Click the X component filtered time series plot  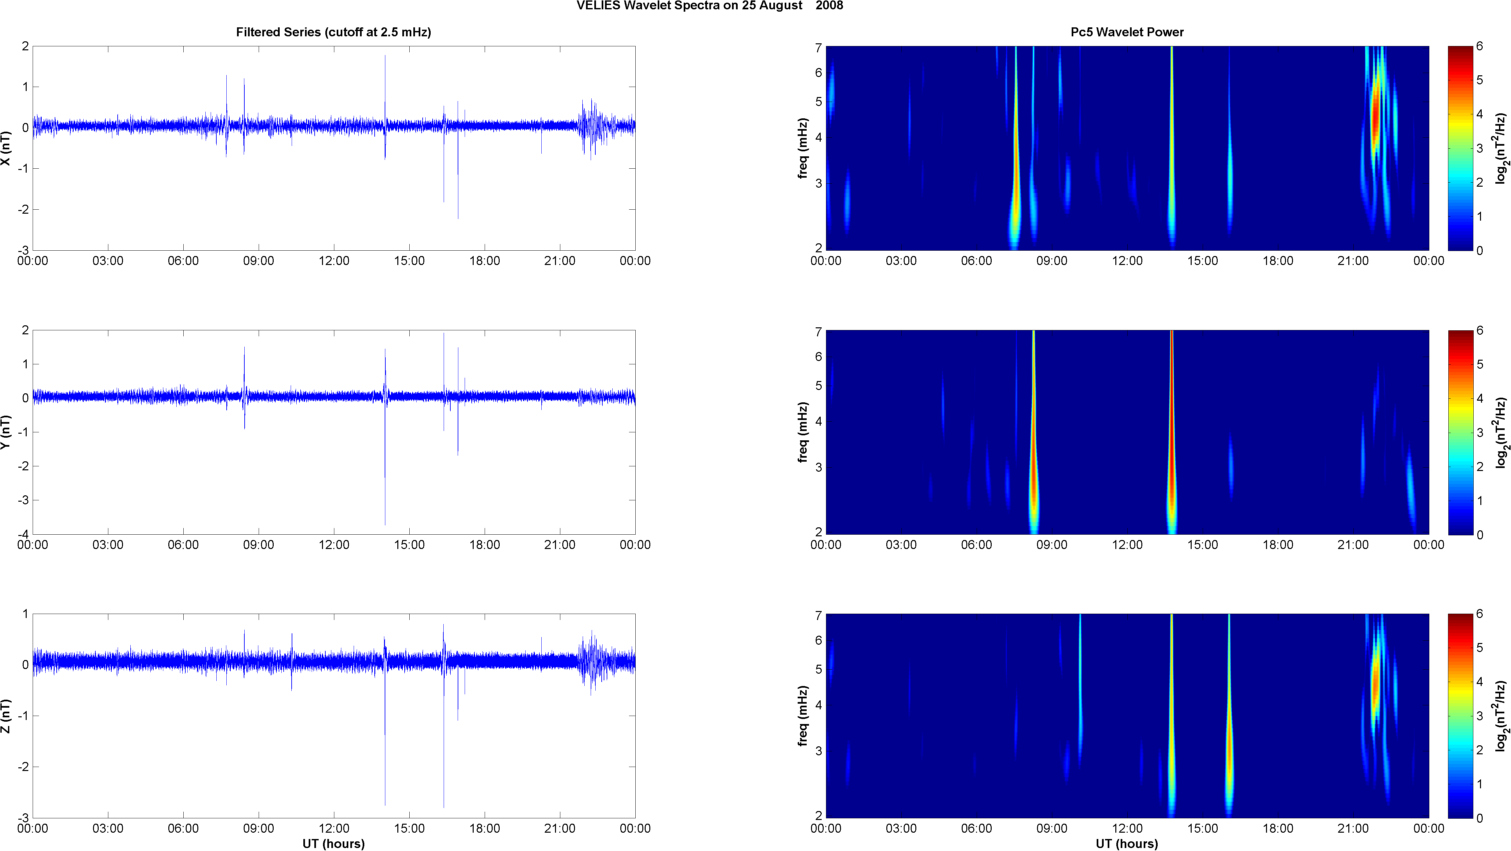coord(334,148)
